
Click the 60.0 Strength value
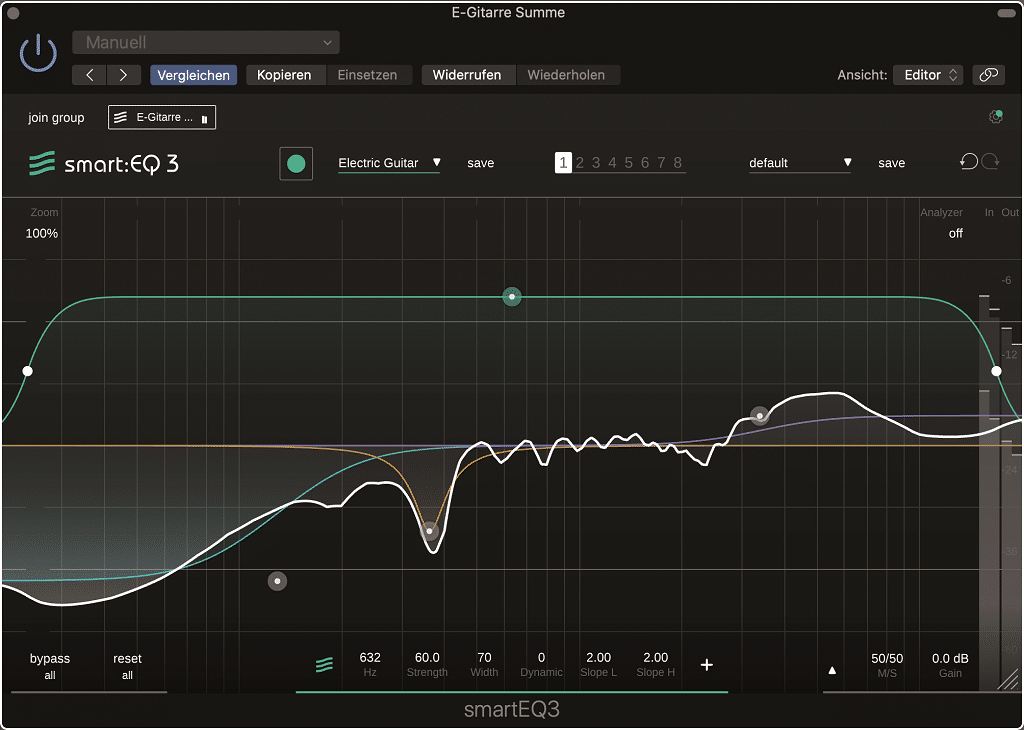point(427,658)
